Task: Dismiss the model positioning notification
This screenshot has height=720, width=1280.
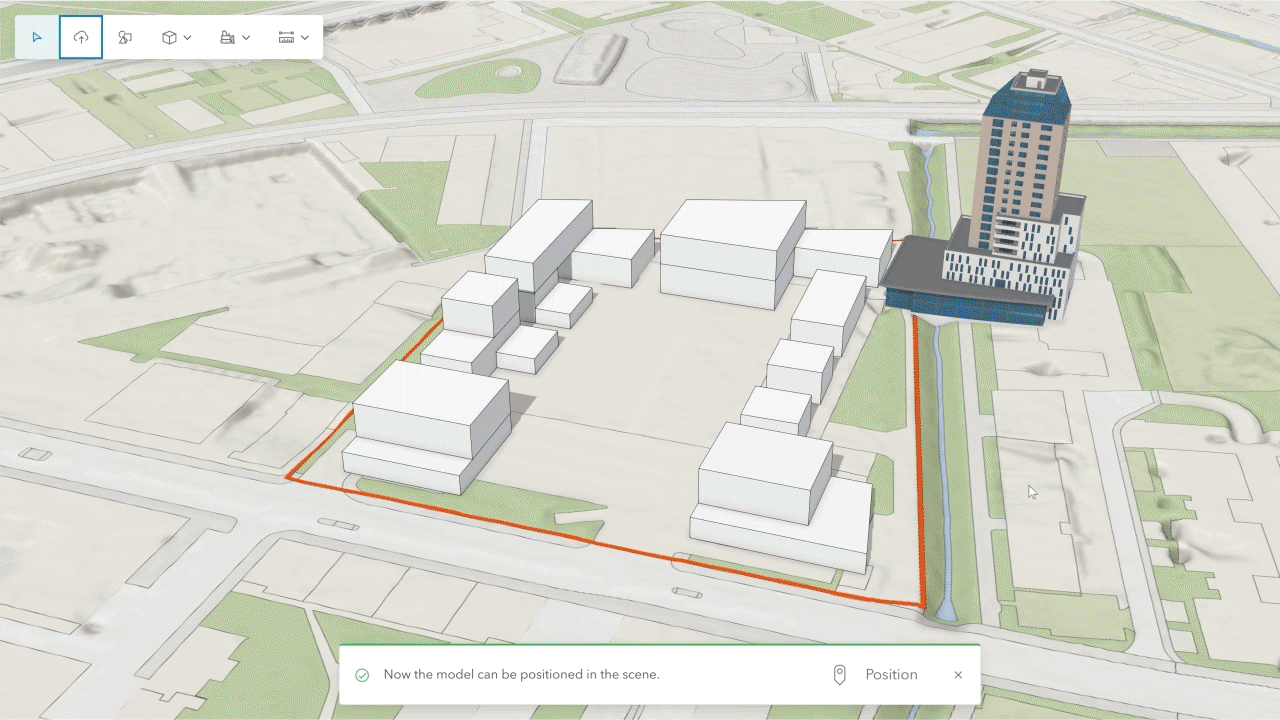Action: (x=958, y=675)
